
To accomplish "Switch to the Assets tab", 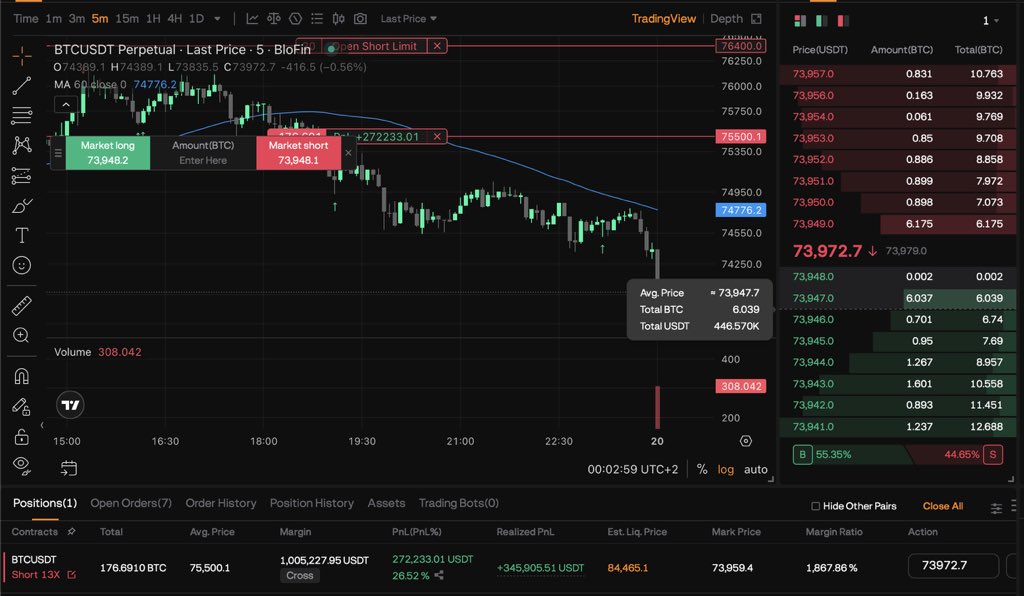I will 386,503.
